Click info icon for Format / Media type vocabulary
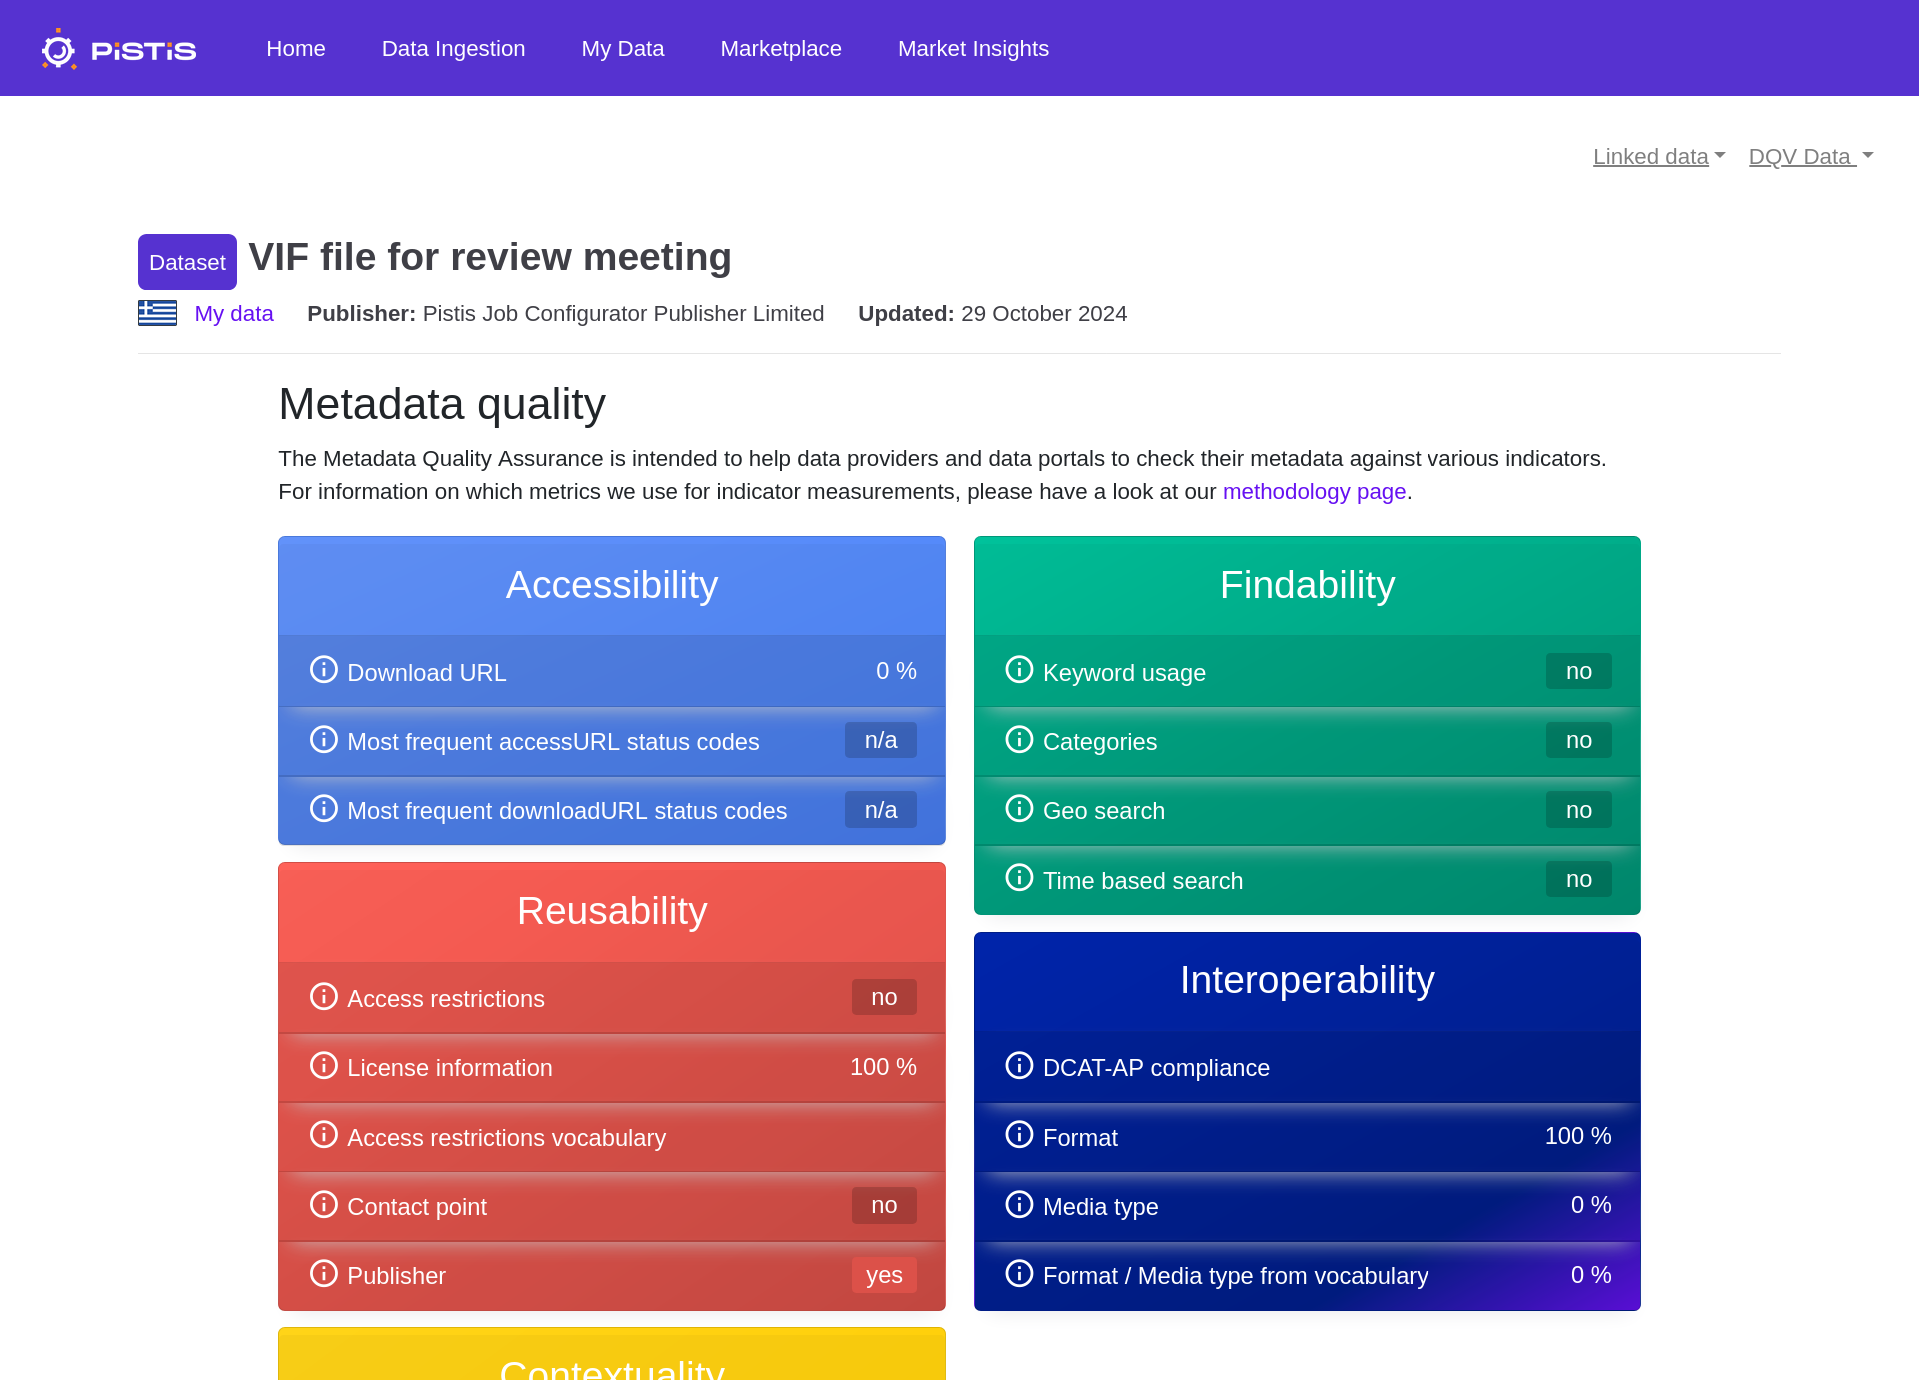The image size is (1920, 1380). pos(1019,1273)
